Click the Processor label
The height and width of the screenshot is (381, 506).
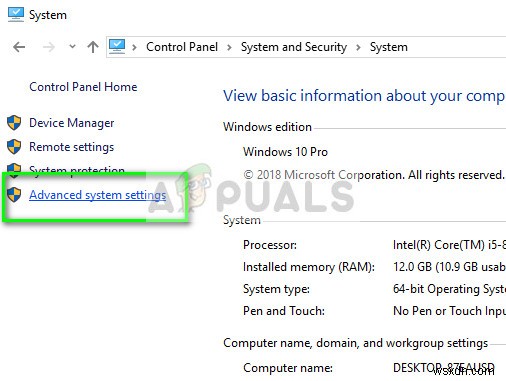(270, 245)
